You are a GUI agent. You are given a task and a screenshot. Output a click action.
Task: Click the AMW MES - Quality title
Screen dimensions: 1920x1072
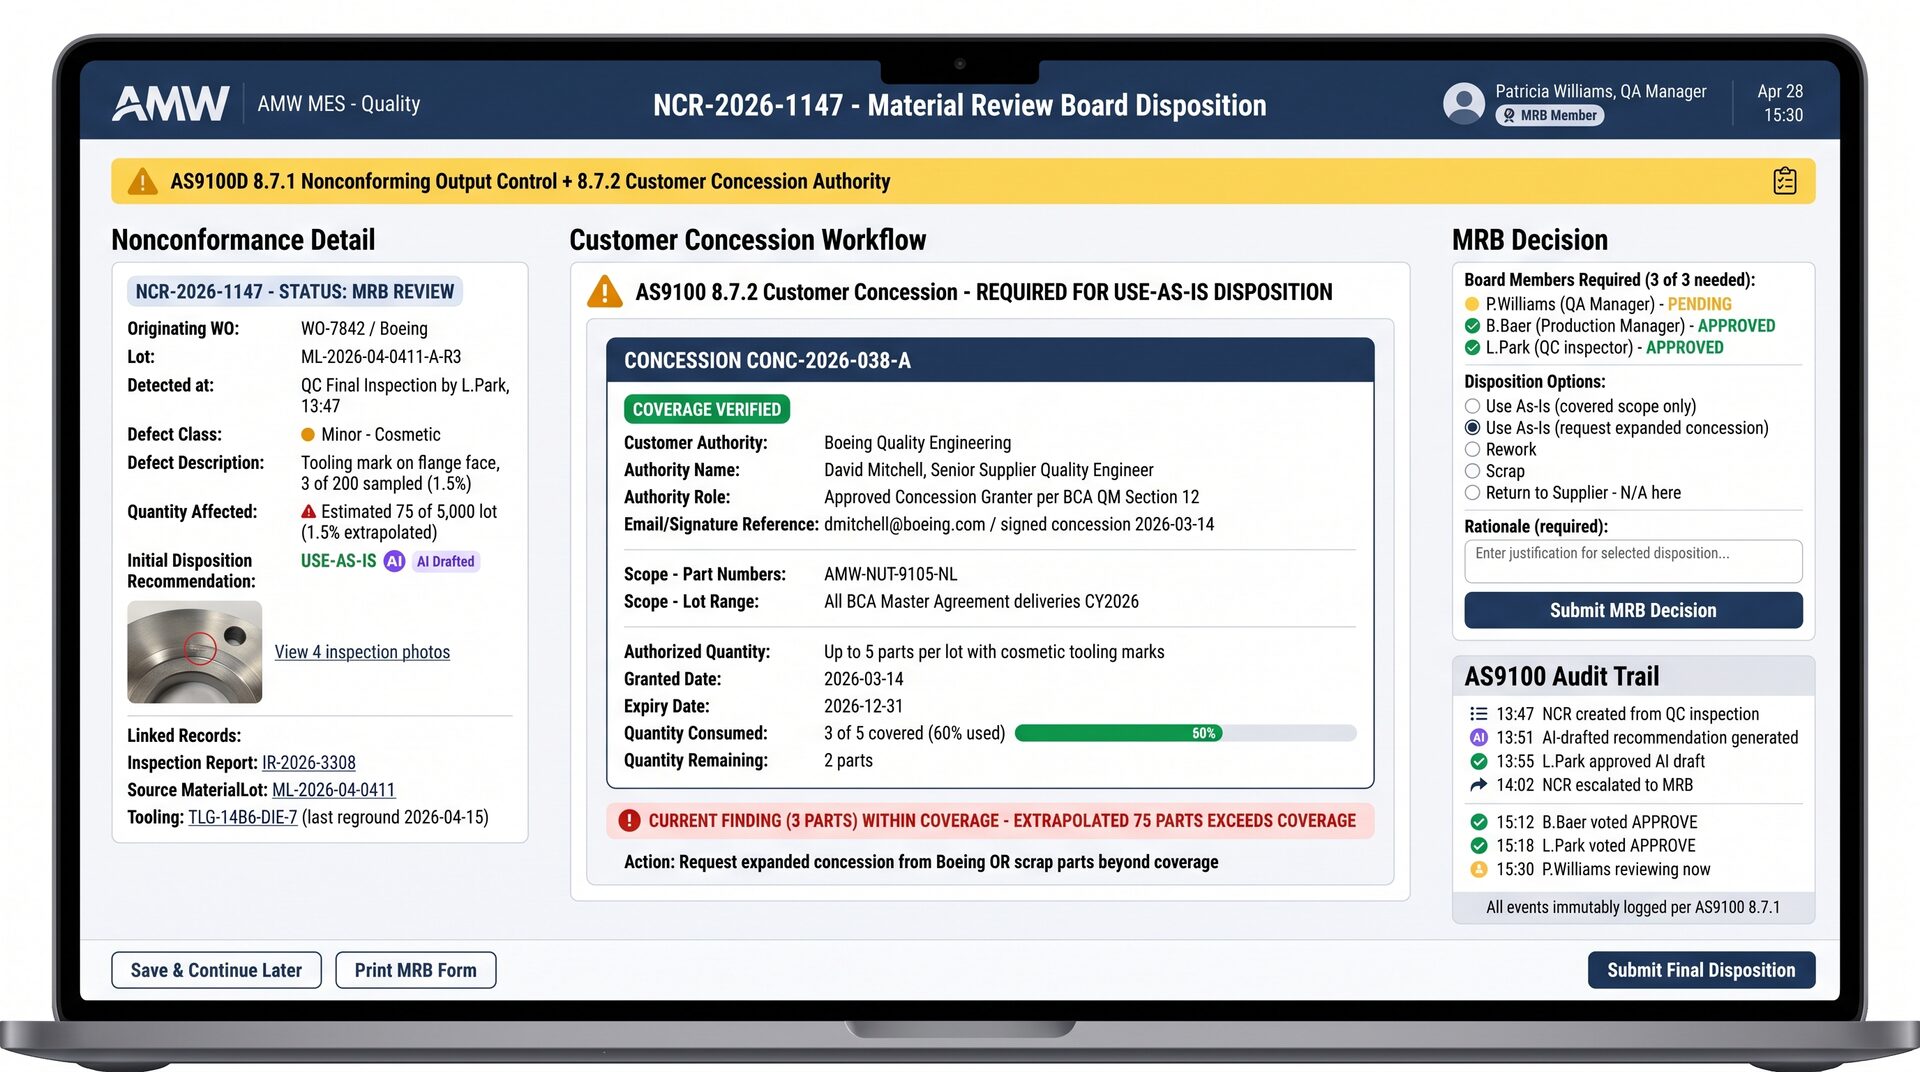coord(339,104)
